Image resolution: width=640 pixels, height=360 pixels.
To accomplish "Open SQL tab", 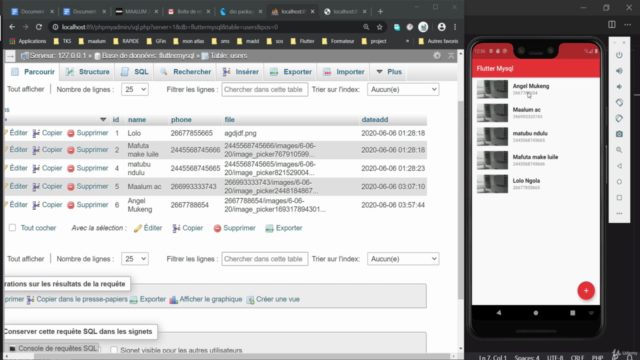I will coord(135,72).
